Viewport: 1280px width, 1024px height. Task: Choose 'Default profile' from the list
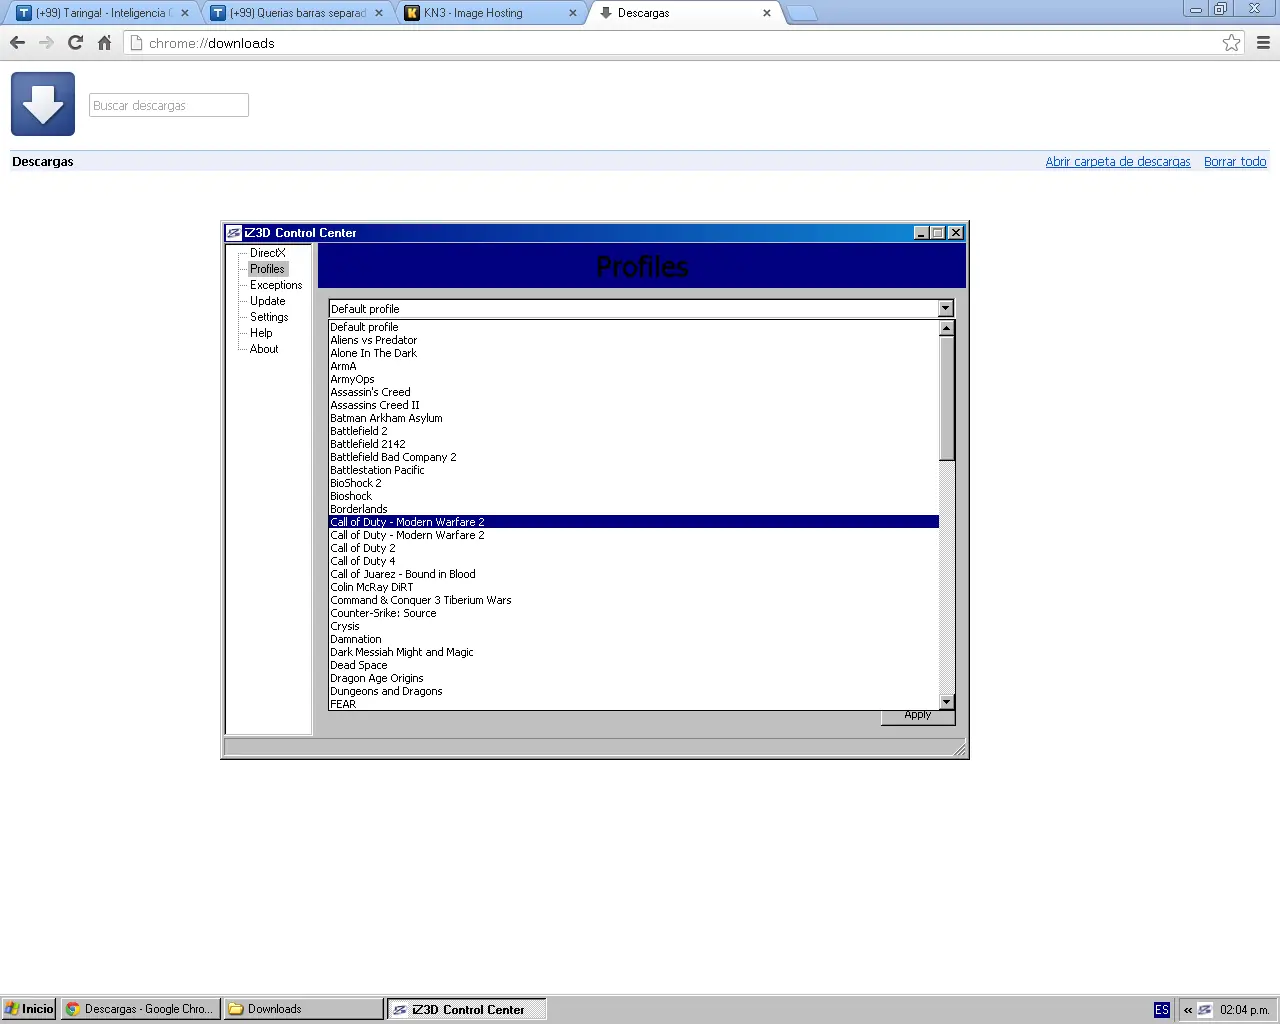click(634, 327)
